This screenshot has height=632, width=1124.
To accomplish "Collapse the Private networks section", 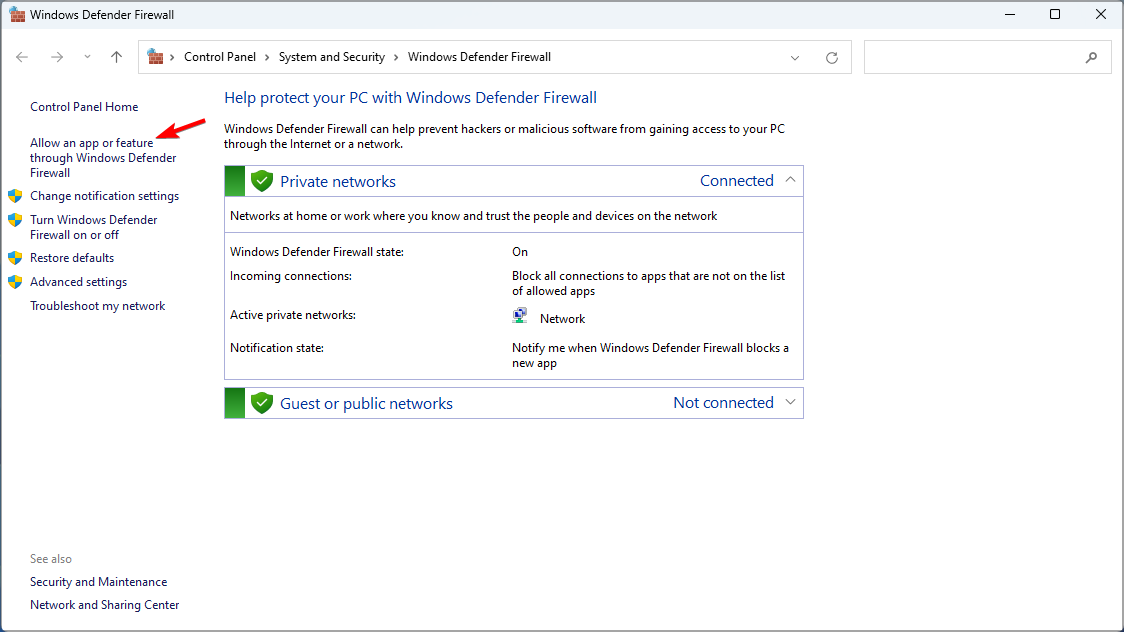I will (791, 180).
